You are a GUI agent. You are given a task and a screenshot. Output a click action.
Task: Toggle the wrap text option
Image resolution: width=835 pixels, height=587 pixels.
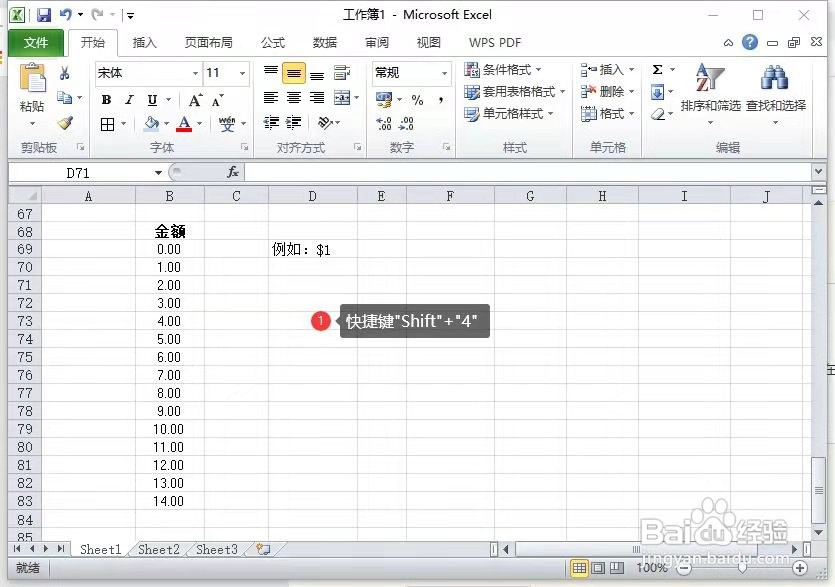tap(341, 72)
